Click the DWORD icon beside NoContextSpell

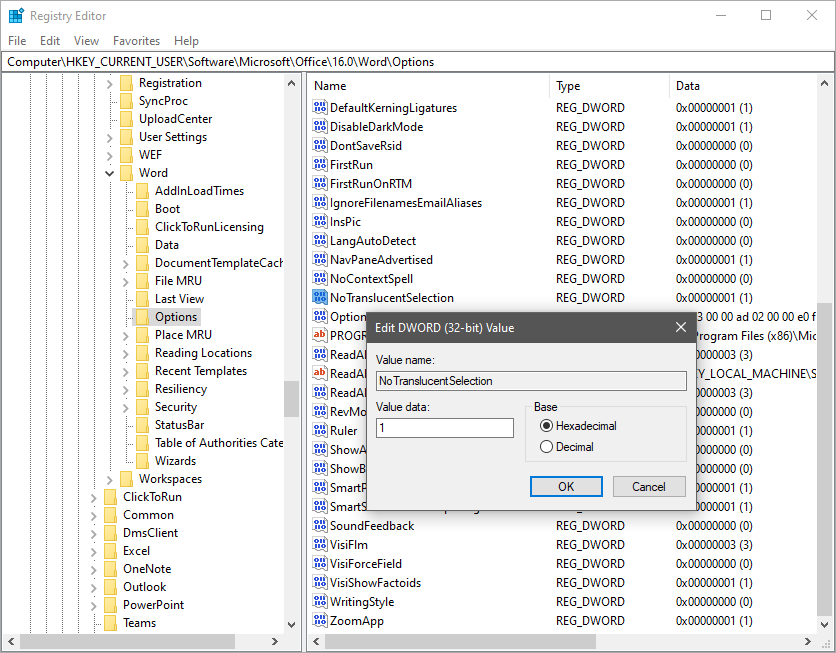[x=320, y=279]
